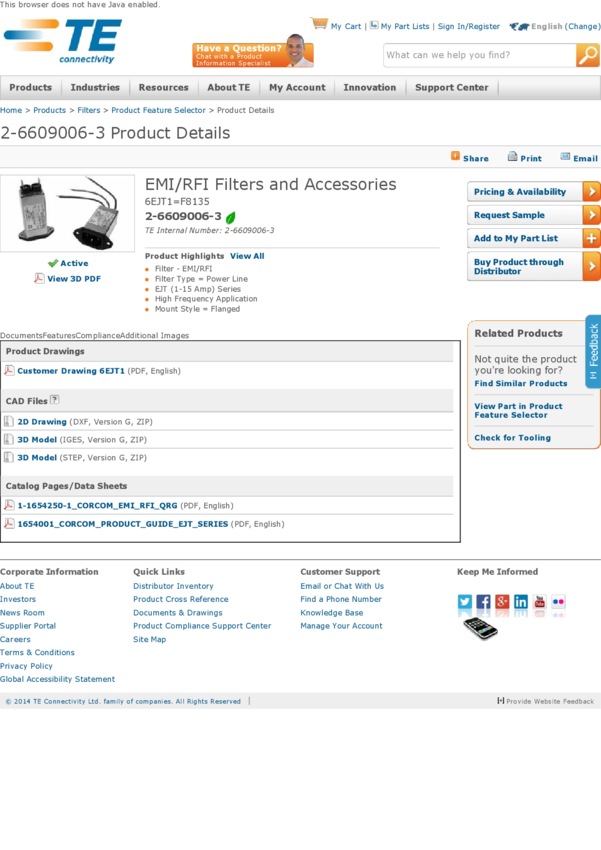Open CAD Files help question mark

point(55,400)
